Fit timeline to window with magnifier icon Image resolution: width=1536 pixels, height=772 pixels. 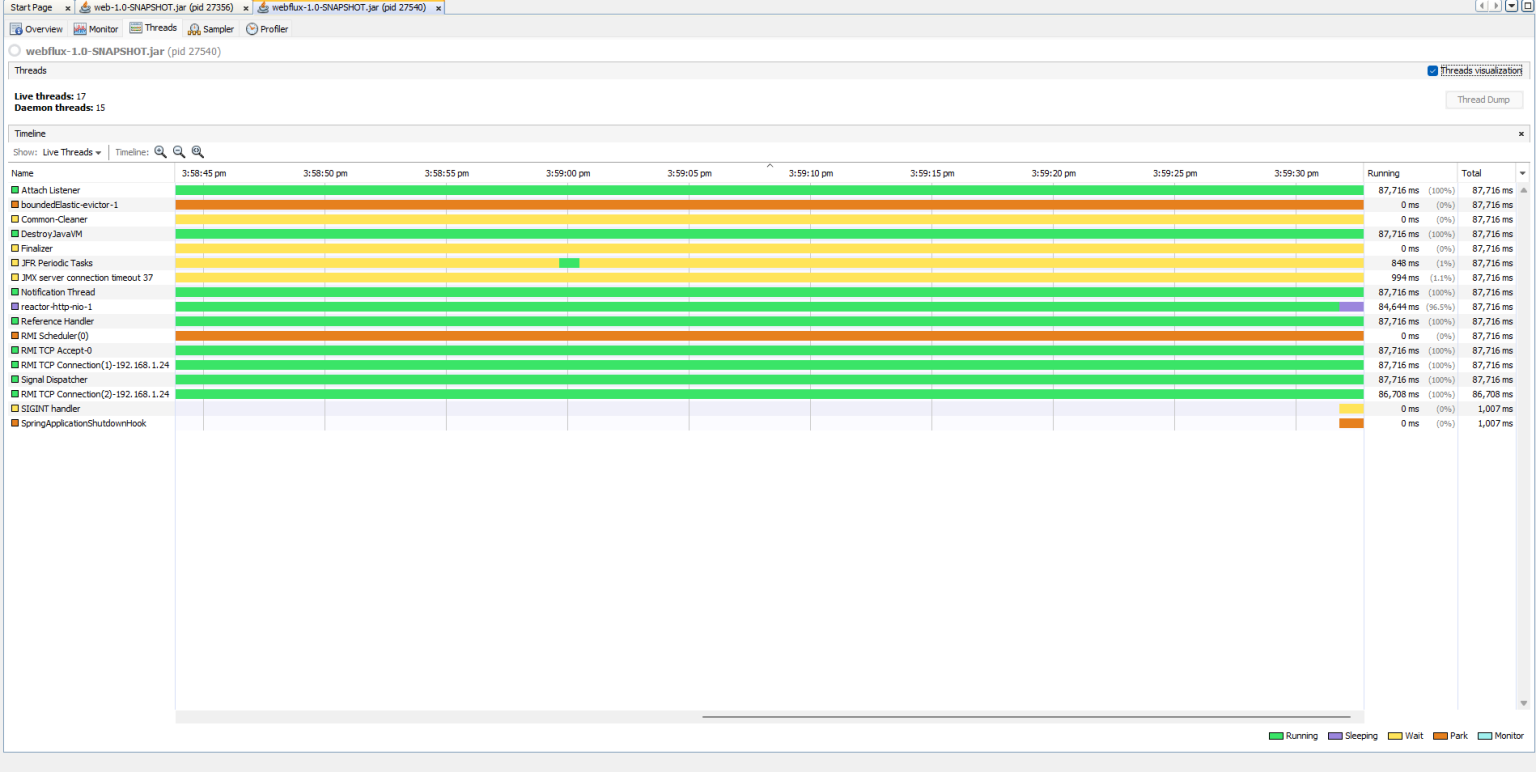click(x=198, y=152)
